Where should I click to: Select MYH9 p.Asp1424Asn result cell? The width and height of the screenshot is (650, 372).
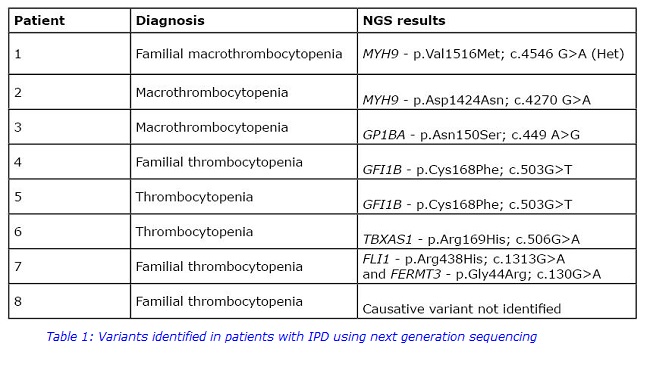click(x=497, y=92)
